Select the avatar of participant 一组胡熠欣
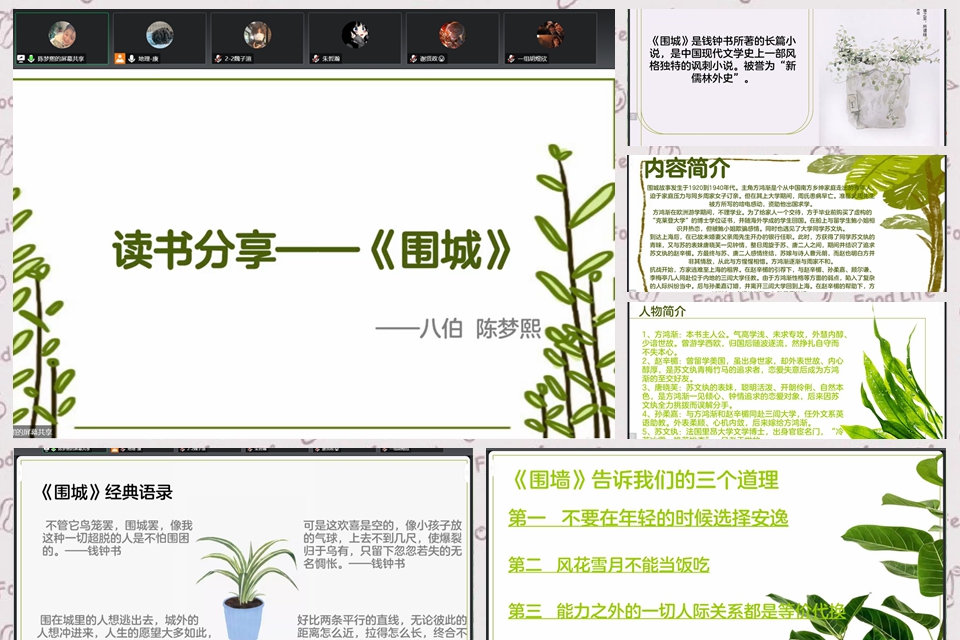This screenshot has width=960, height=640. click(x=550, y=35)
